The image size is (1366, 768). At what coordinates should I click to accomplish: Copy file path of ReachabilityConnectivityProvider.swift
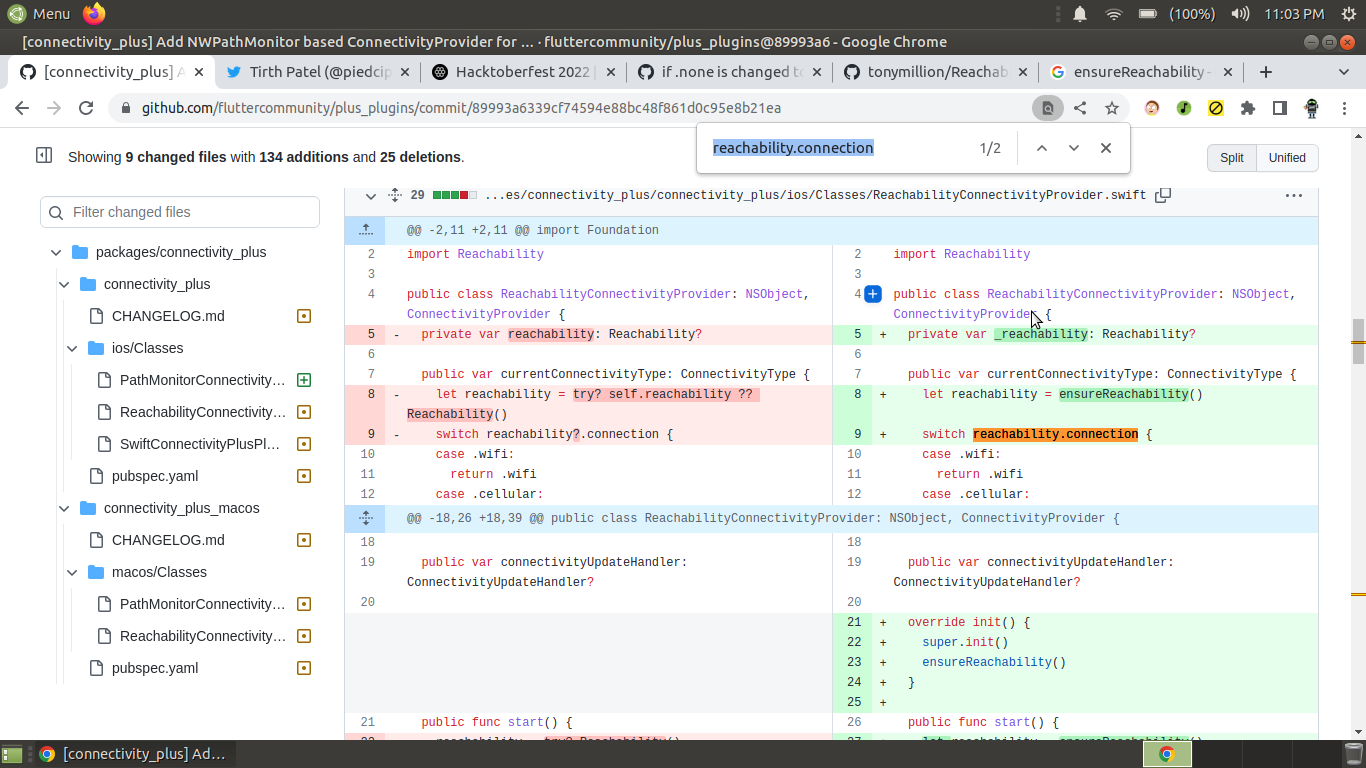tap(1162, 195)
